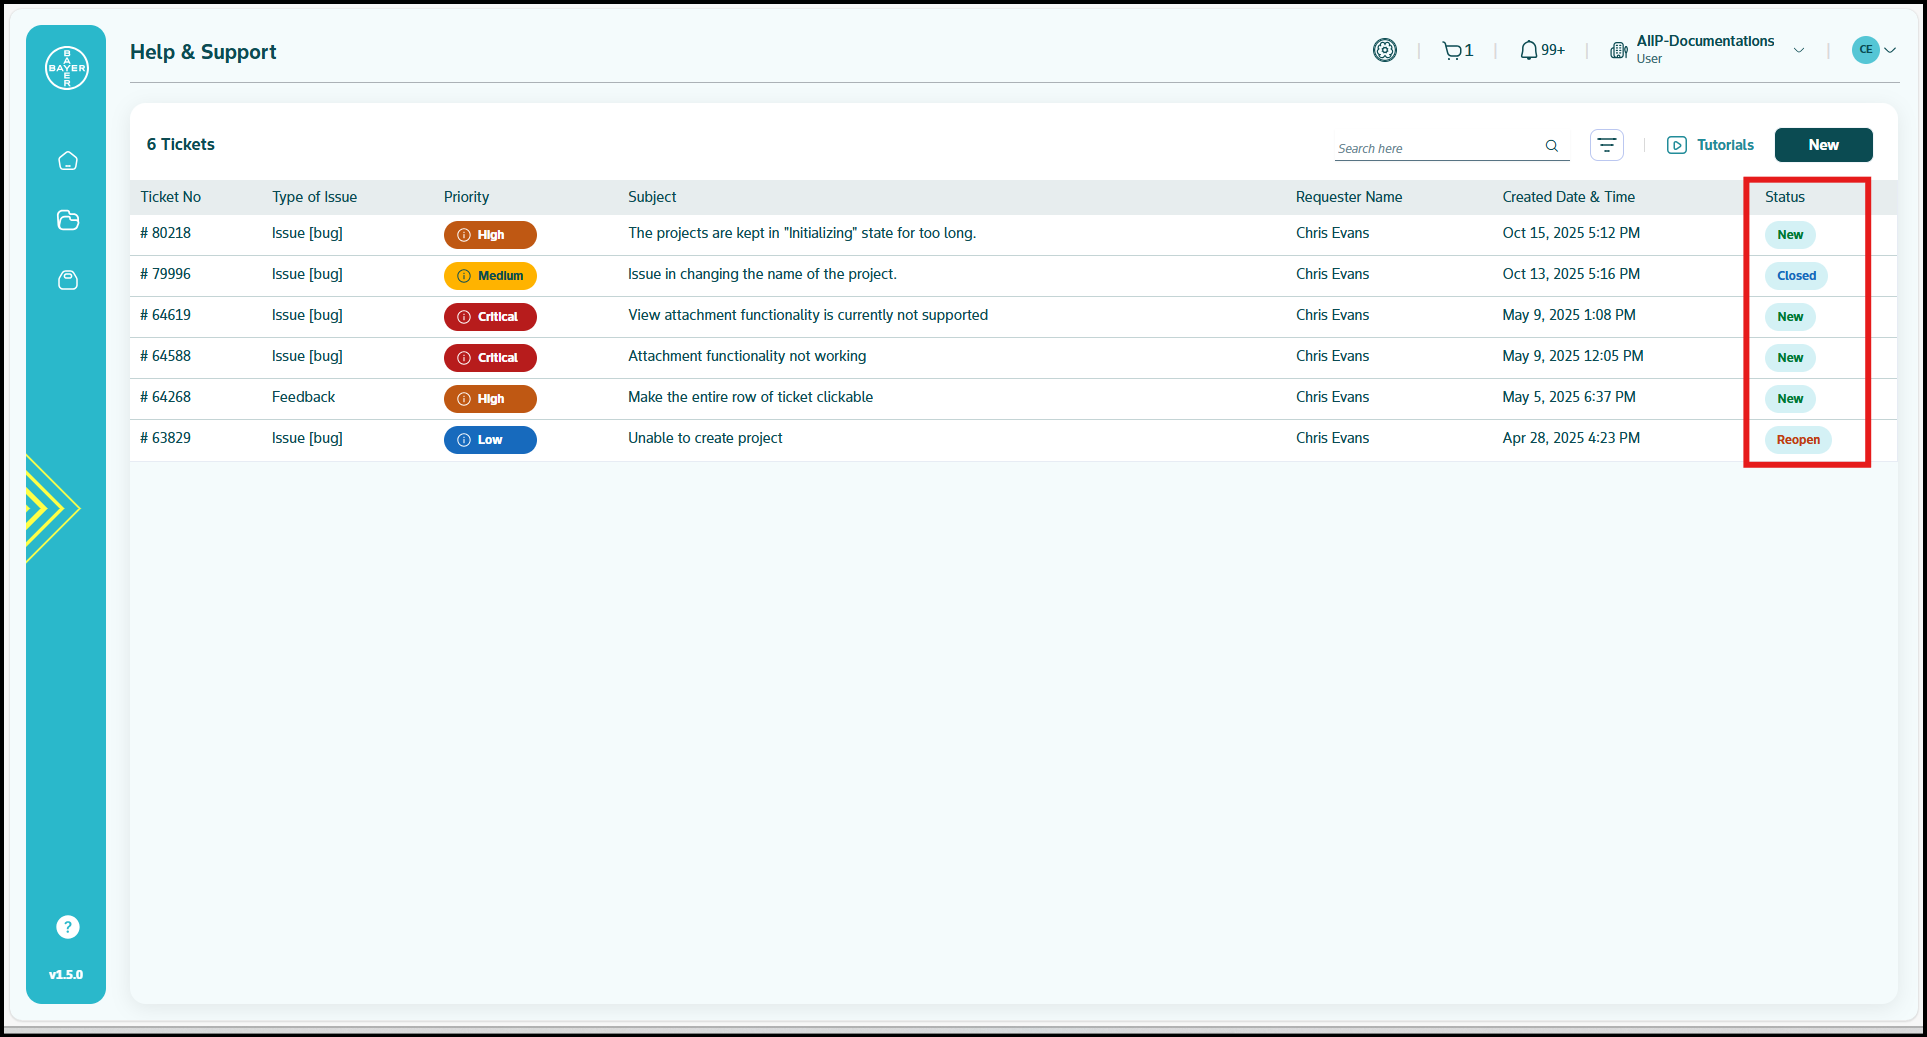Click the Critical priority badge on ticket 64619
Image resolution: width=1927 pixels, height=1037 pixels.
[x=490, y=317]
